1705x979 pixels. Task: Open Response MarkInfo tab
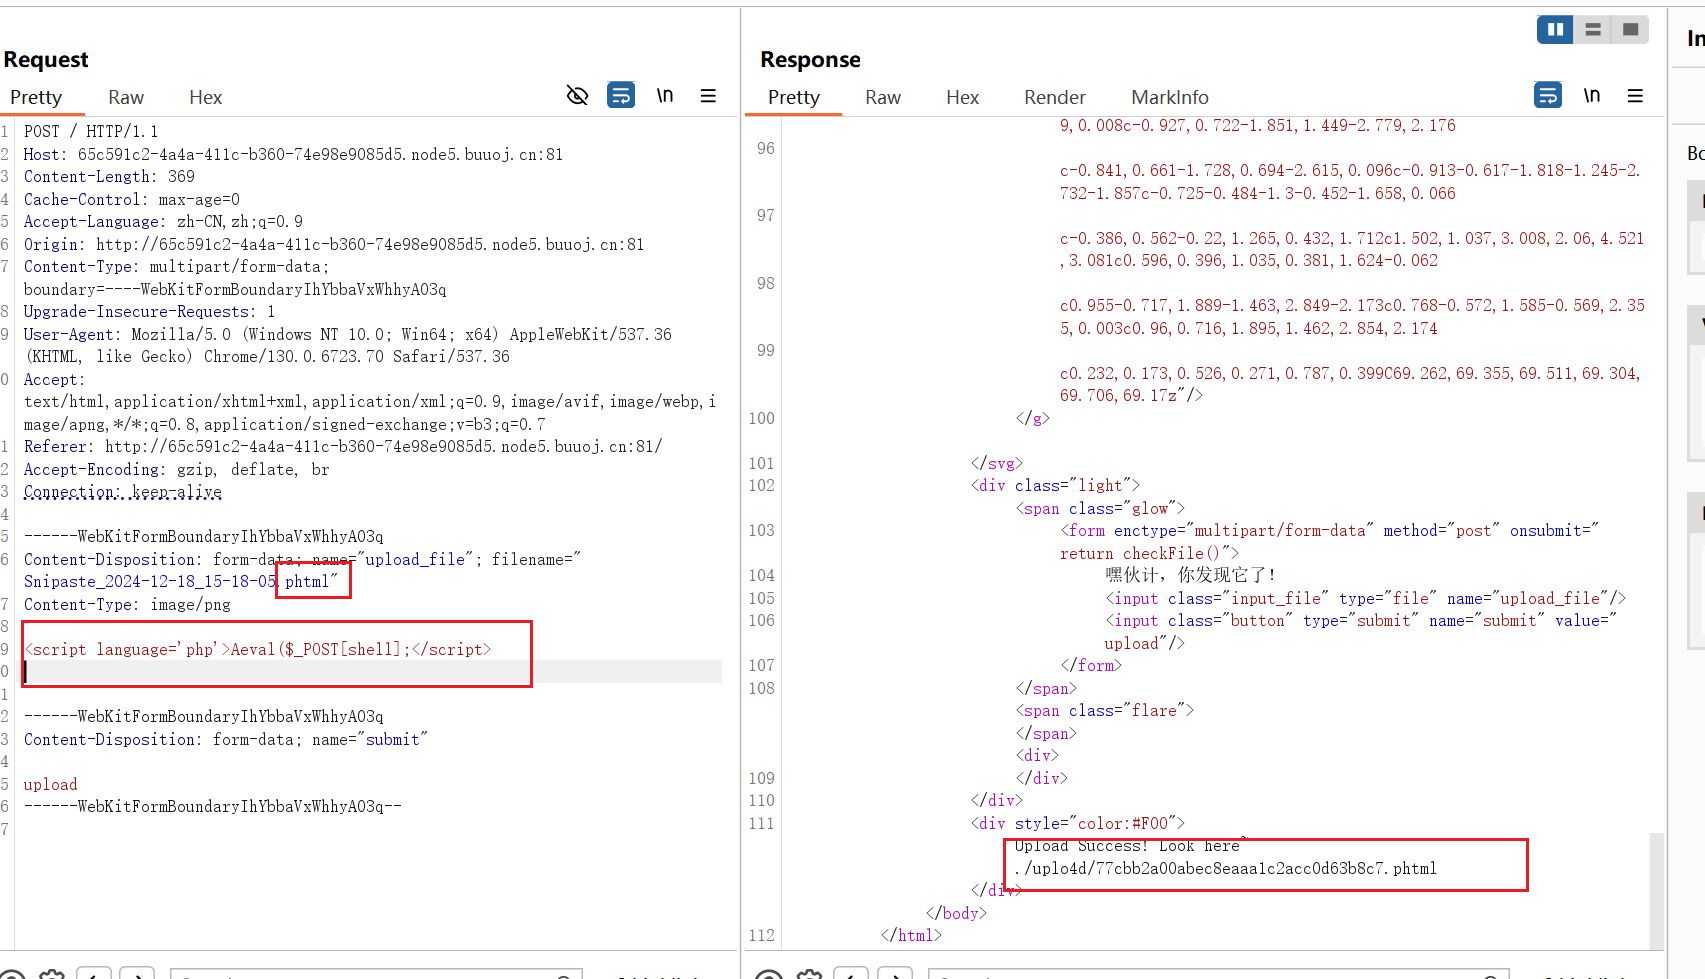pyautogui.click(x=1170, y=97)
